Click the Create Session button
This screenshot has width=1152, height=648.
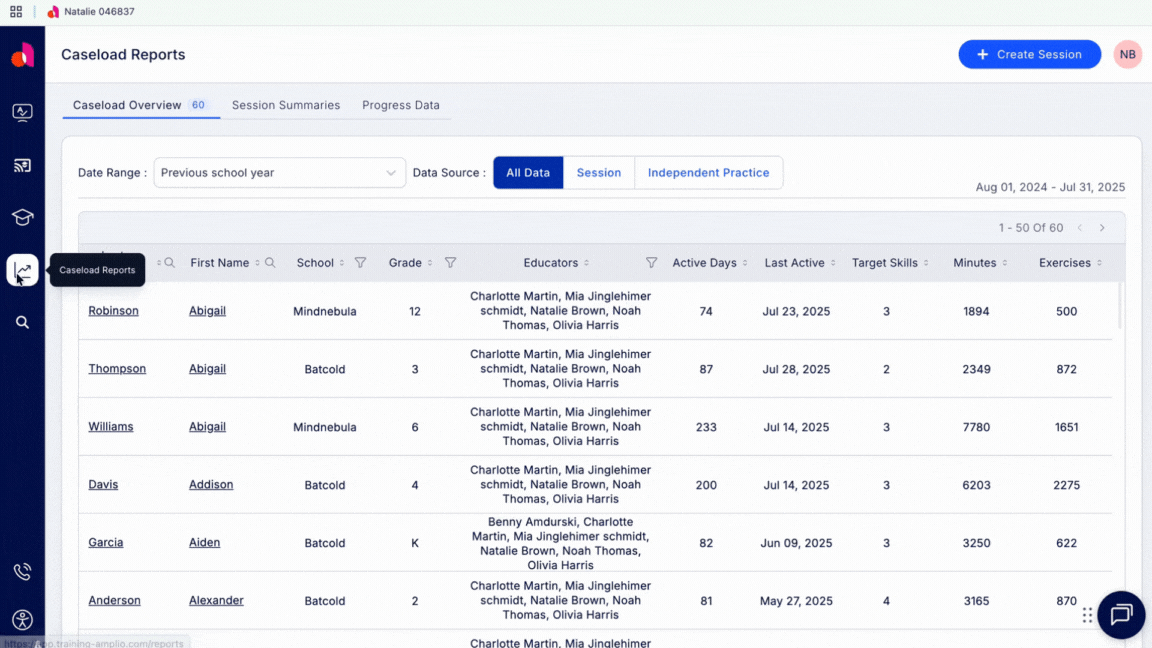[1029, 54]
